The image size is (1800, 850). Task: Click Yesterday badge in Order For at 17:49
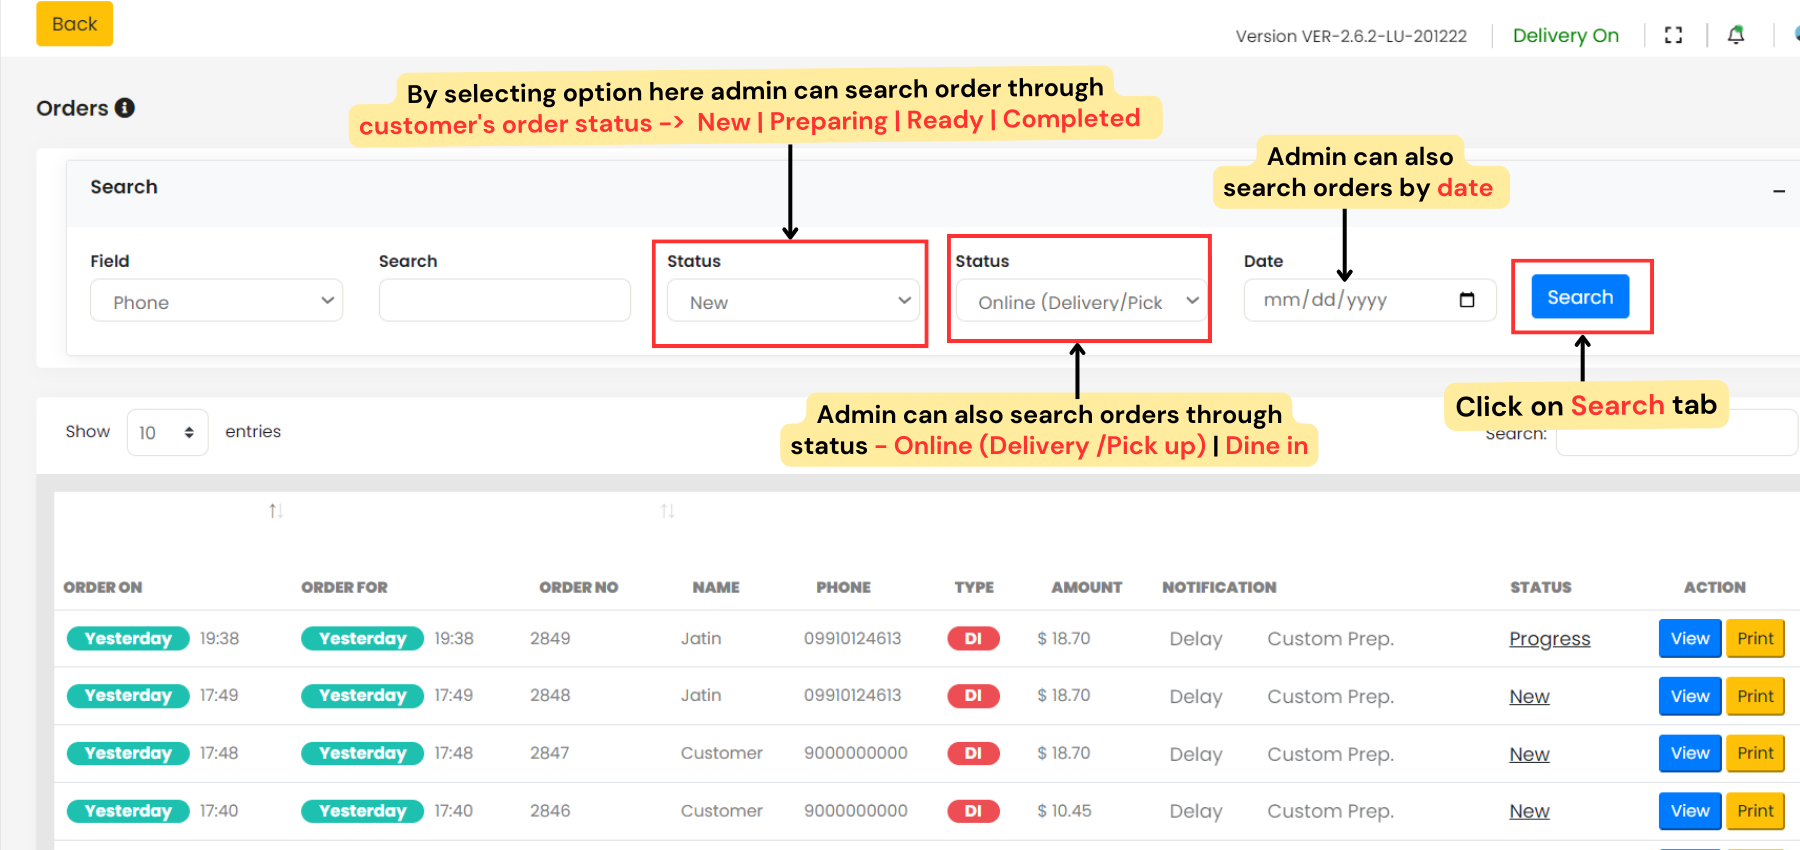click(362, 696)
